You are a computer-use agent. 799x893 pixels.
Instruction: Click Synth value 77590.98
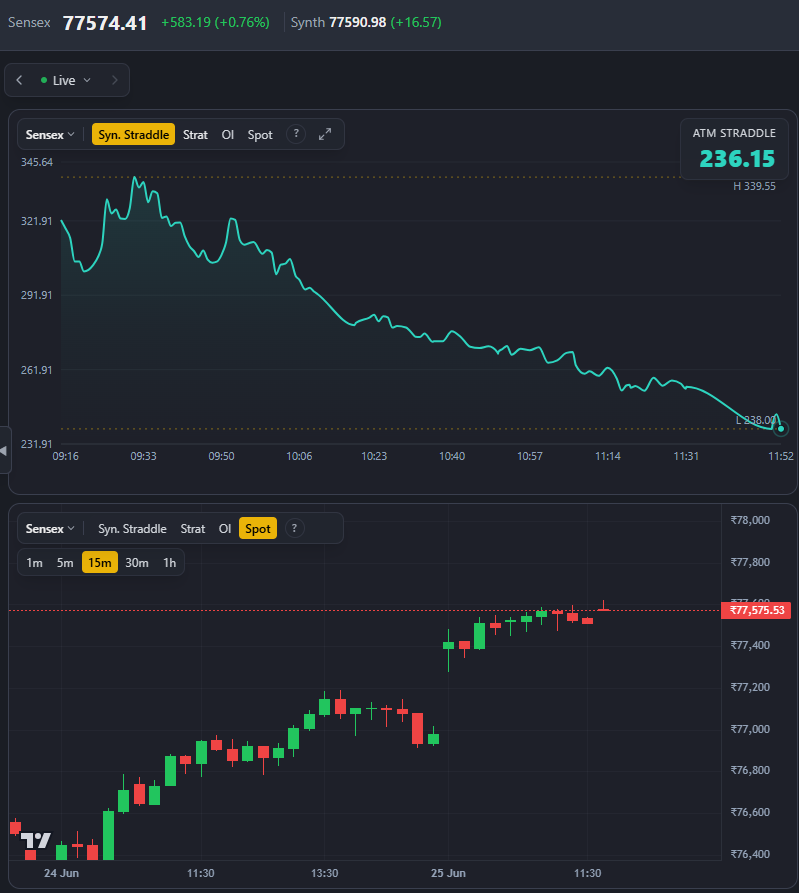coord(358,23)
